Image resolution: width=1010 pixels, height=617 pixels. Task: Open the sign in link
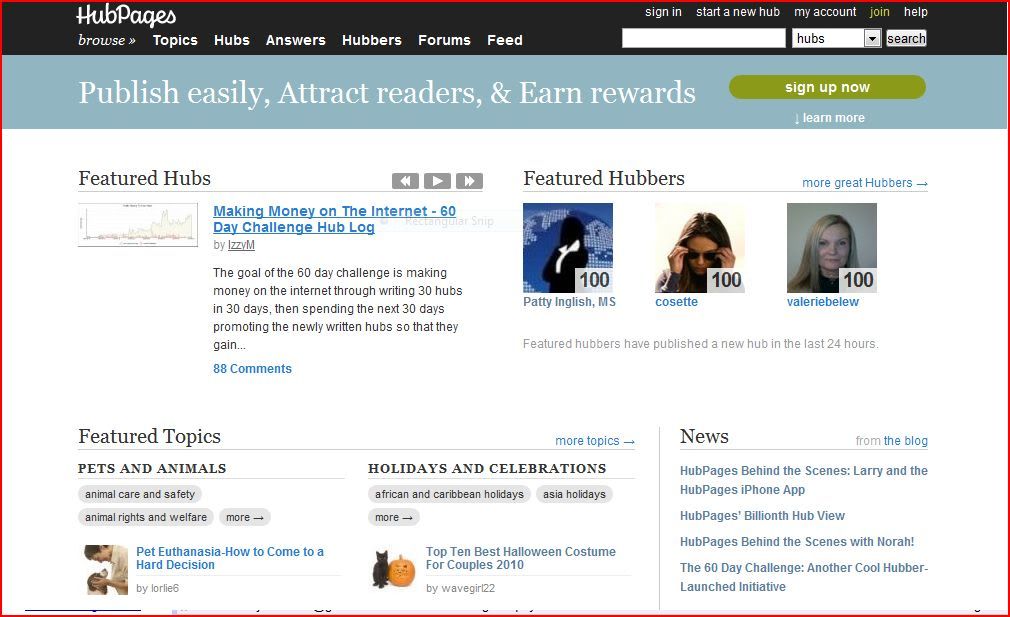pos(663,12)
